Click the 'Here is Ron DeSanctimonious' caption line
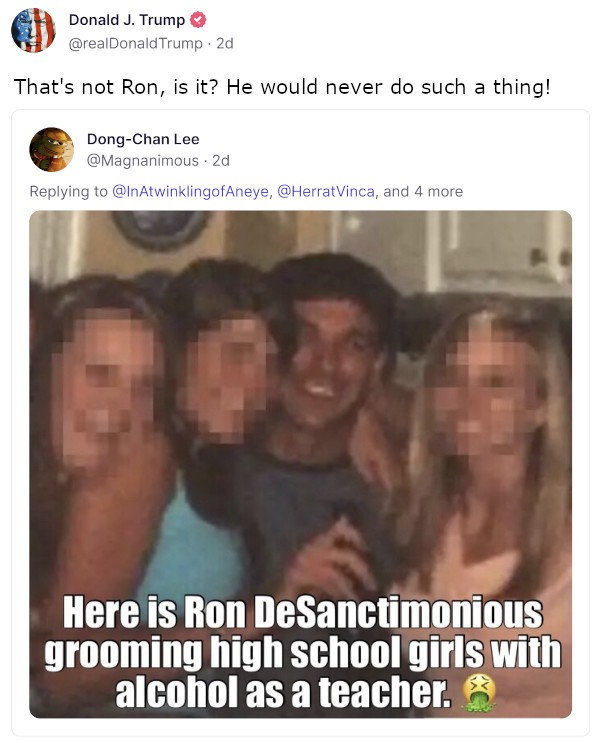The width and height of the screenshot is (600, 742). [303, 613]
